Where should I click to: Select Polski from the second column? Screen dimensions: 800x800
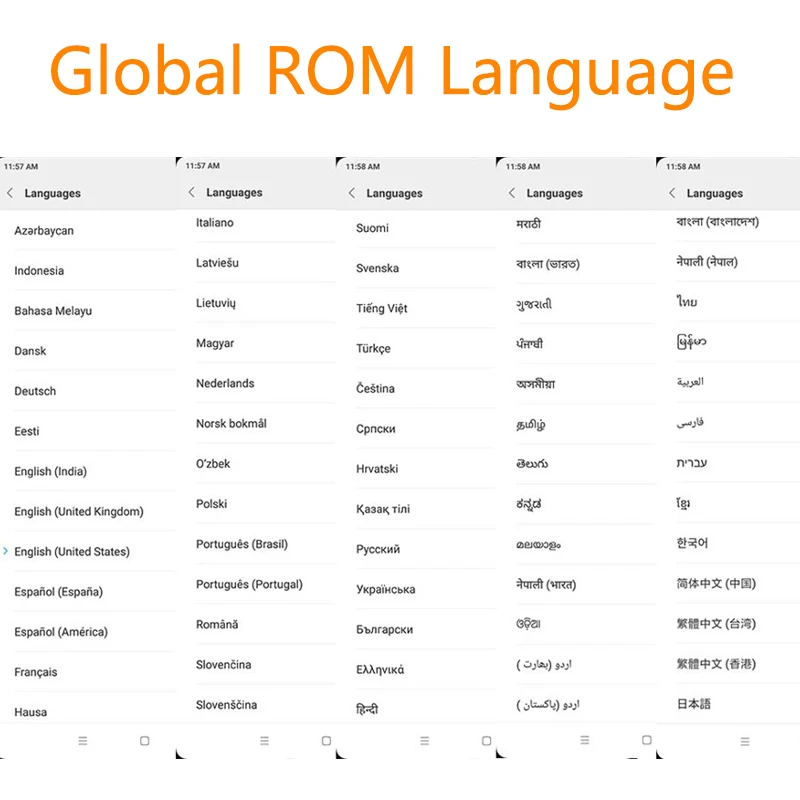tap(211, 504)
